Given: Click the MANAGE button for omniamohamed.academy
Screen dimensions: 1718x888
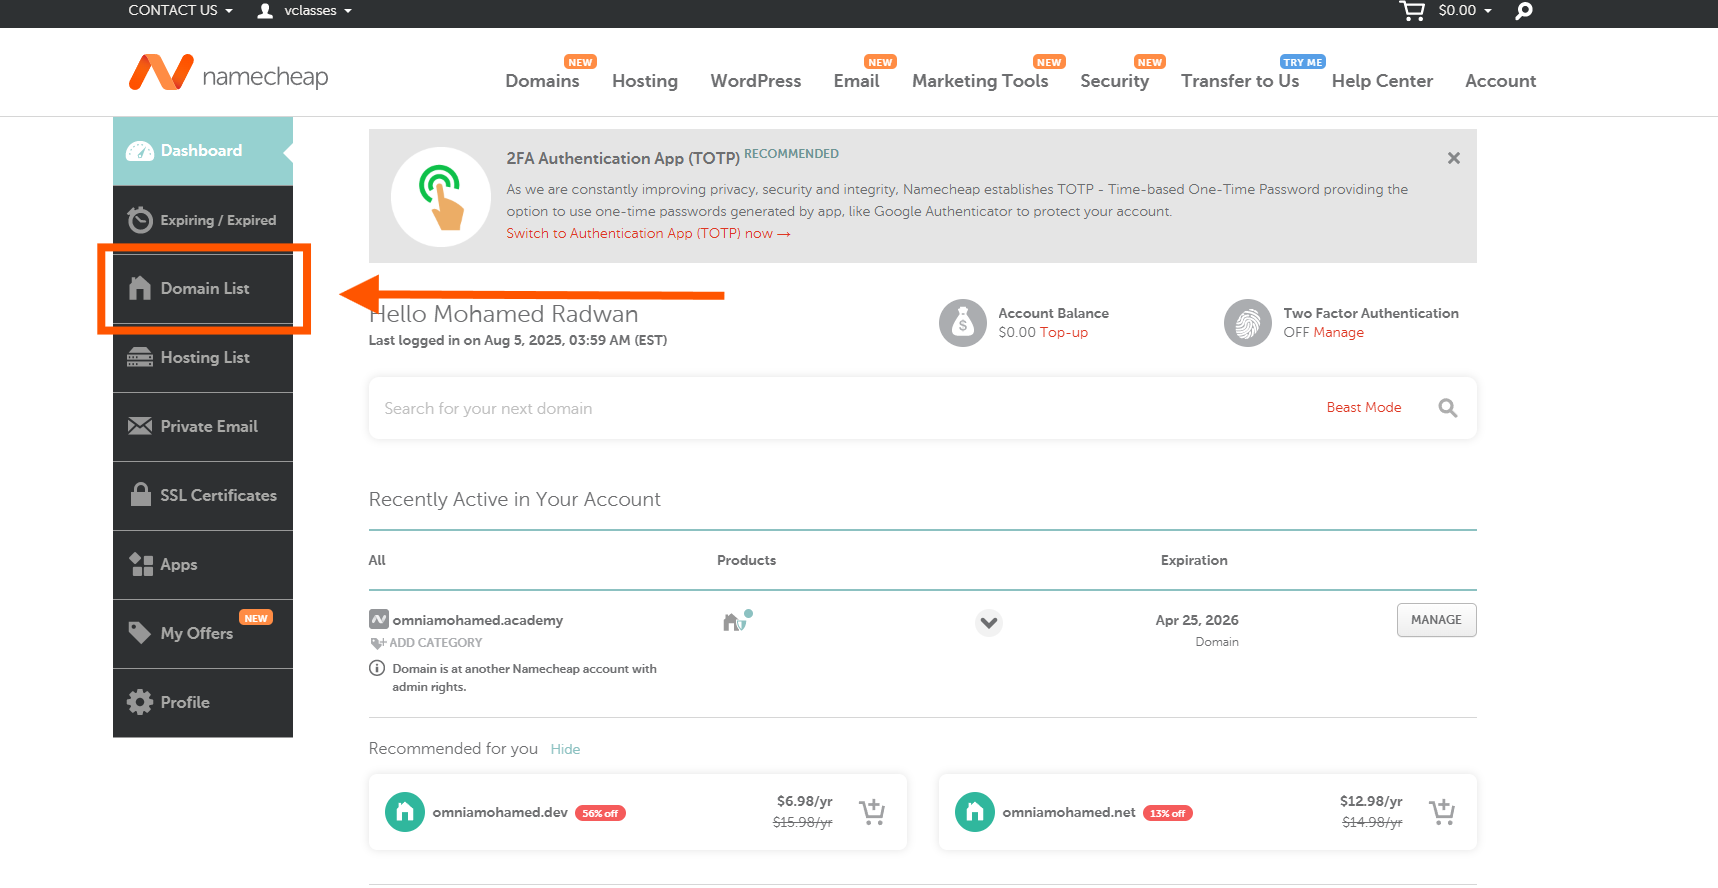Looking at the screenshot, I should click(x=1436, y=620).
